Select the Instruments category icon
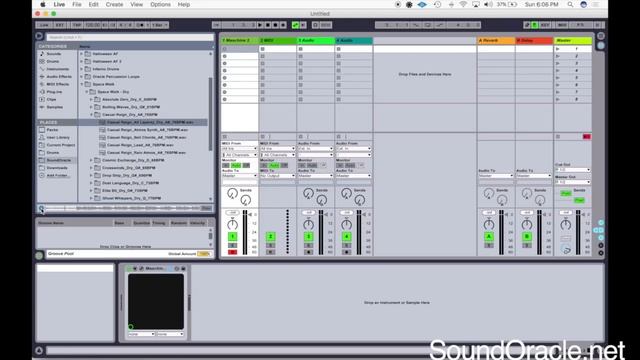The image size is (640, 360). point(42,69)
